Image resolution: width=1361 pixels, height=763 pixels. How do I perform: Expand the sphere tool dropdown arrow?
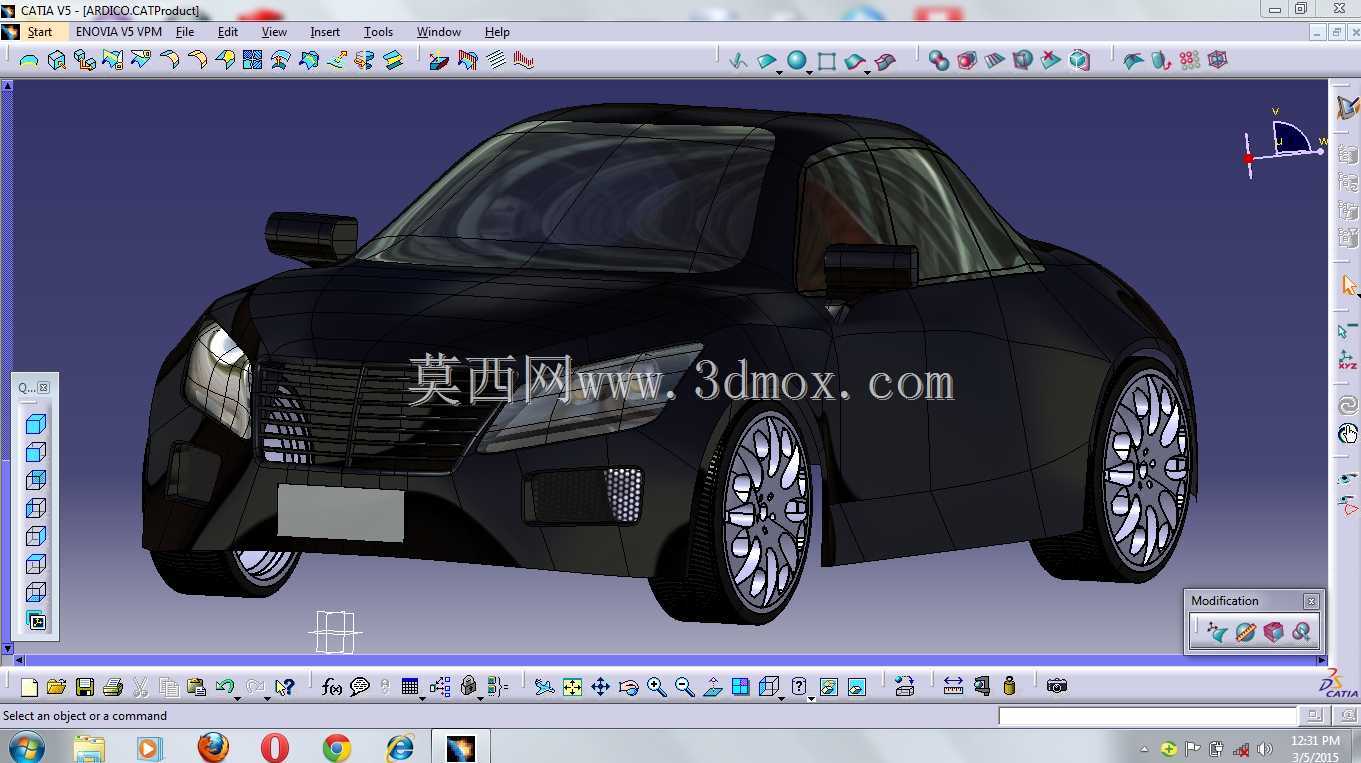pyautogui.click(x=809, y=73)
